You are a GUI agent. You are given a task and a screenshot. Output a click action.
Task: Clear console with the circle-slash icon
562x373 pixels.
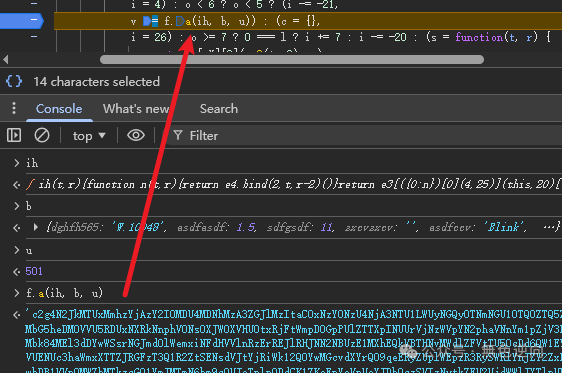coord(42,135)
